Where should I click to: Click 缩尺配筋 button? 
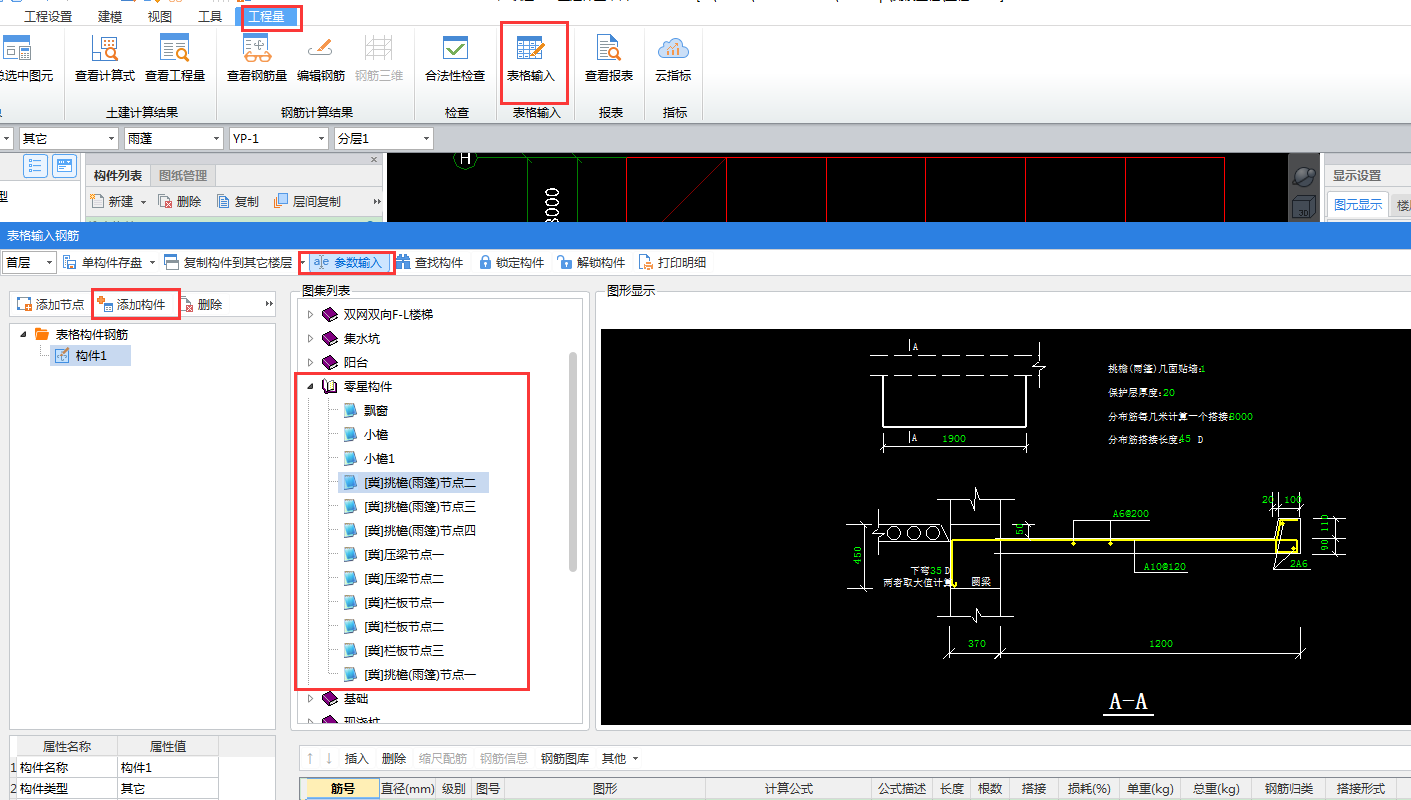(443, 758)
